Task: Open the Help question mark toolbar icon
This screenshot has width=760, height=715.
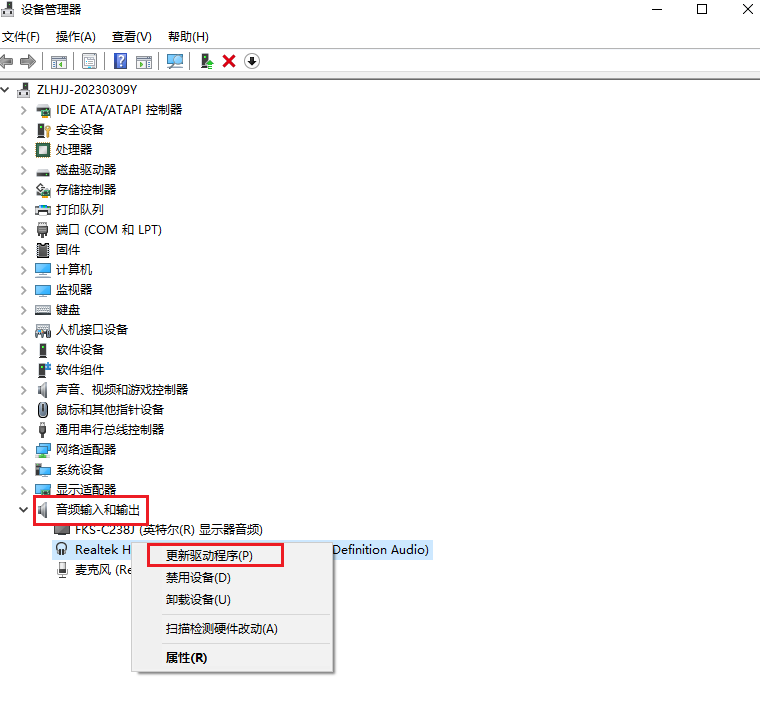Action: [120, 61]
